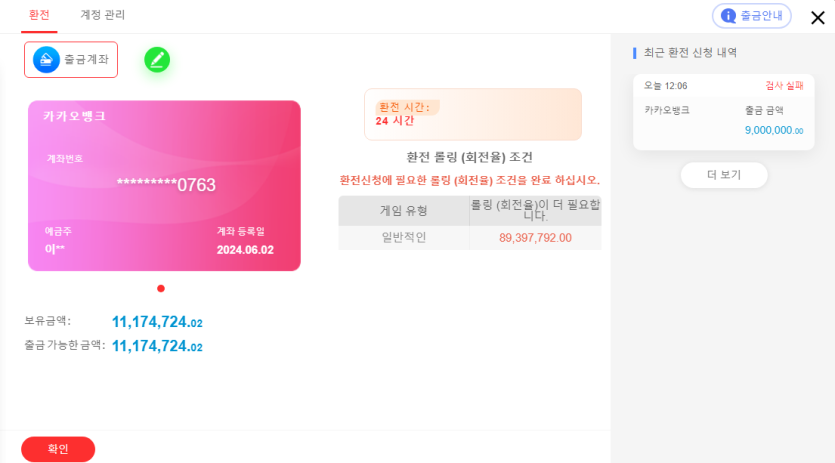The width and height of the screenshot is (835, 463).
Task: Click the 89,397,792.00 rolling amount cell
Action: [535, 238]
